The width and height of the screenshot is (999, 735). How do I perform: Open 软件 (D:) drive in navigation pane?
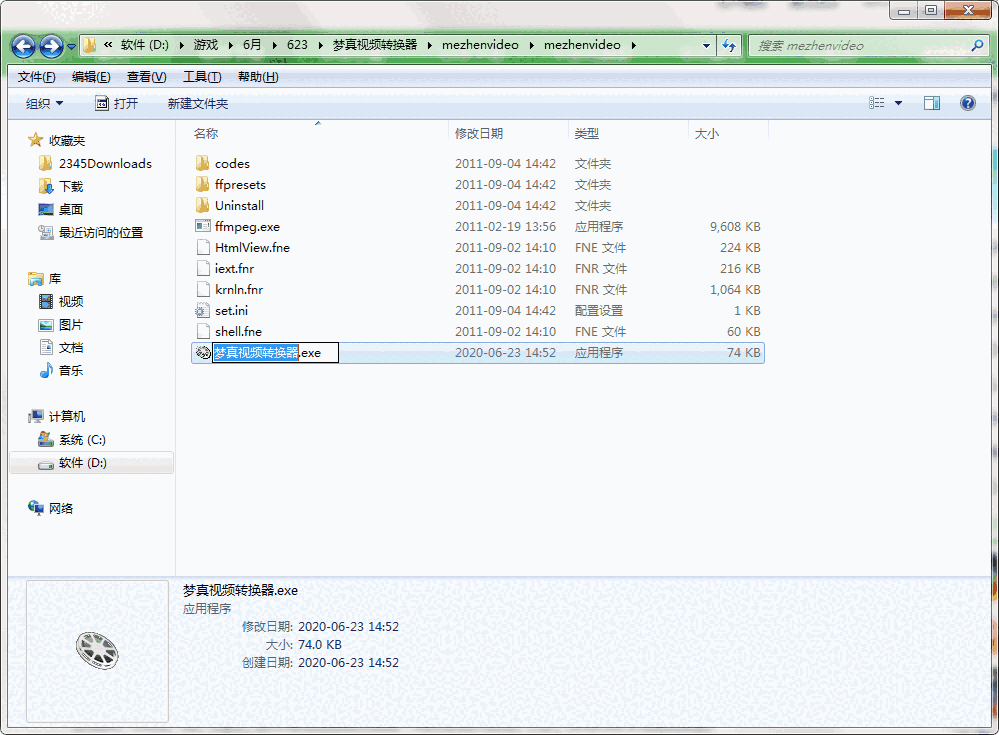[x=83, y=463]
